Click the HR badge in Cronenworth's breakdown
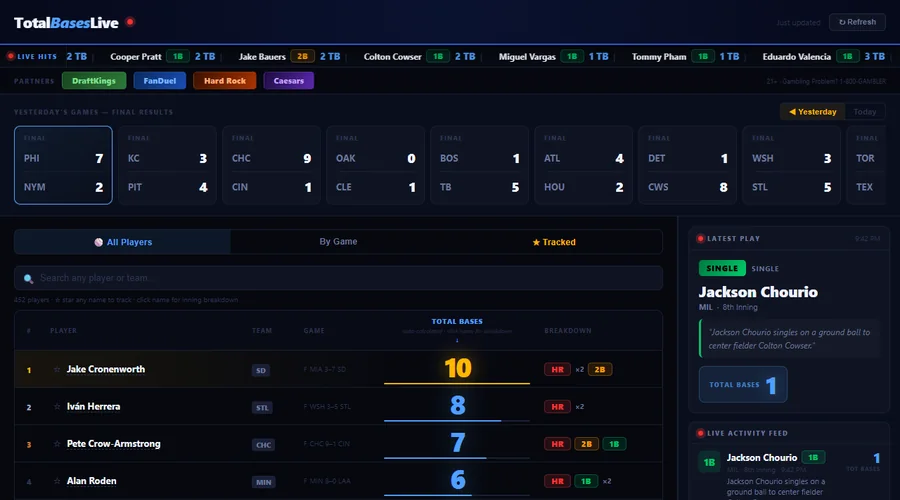 557,370
